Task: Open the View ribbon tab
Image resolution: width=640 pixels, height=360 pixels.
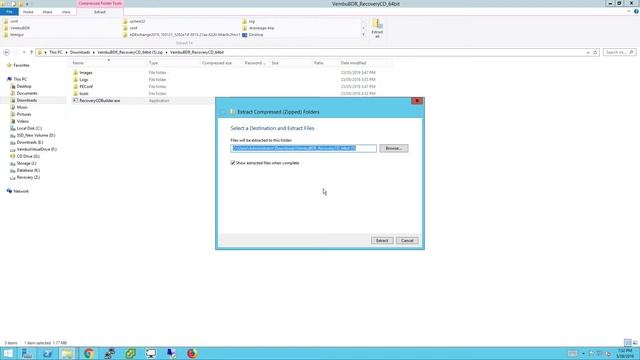Action: click(x=66, y=12)
